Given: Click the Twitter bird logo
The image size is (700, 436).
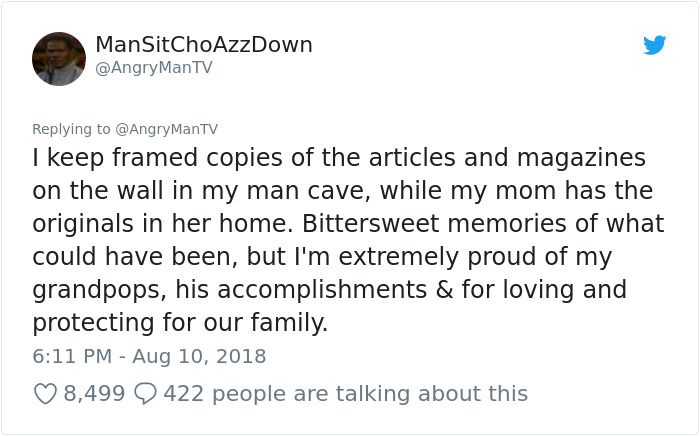Looking at the screenshot, I should pyautogui.click(x=655, y=45).
